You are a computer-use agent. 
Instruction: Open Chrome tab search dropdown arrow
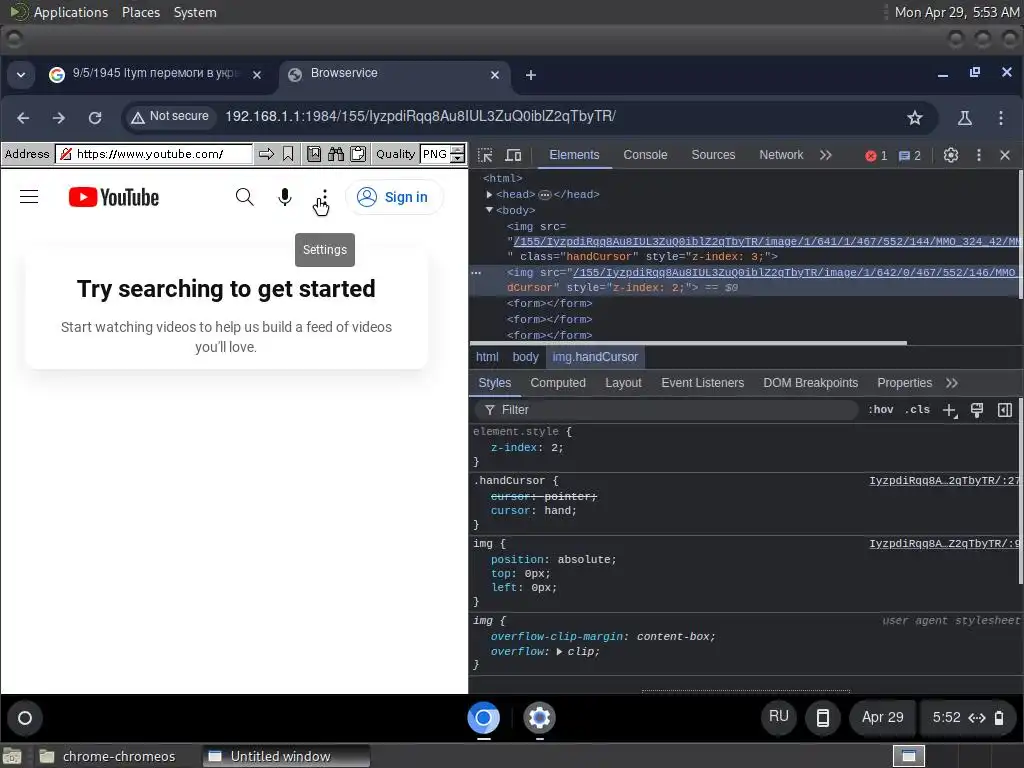tap(21, 75)
